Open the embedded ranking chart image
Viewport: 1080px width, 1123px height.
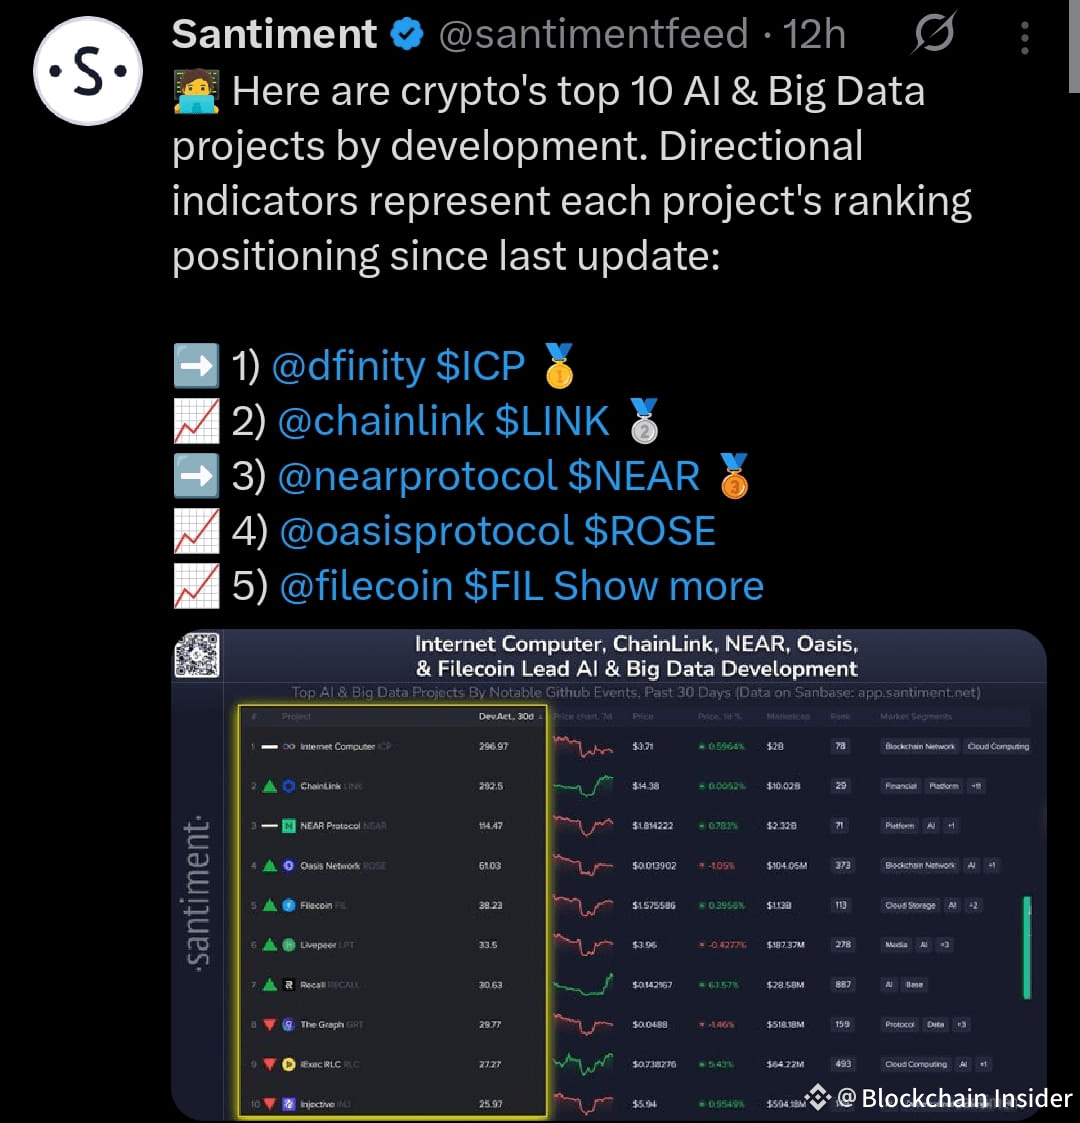(x=620, y=870)
